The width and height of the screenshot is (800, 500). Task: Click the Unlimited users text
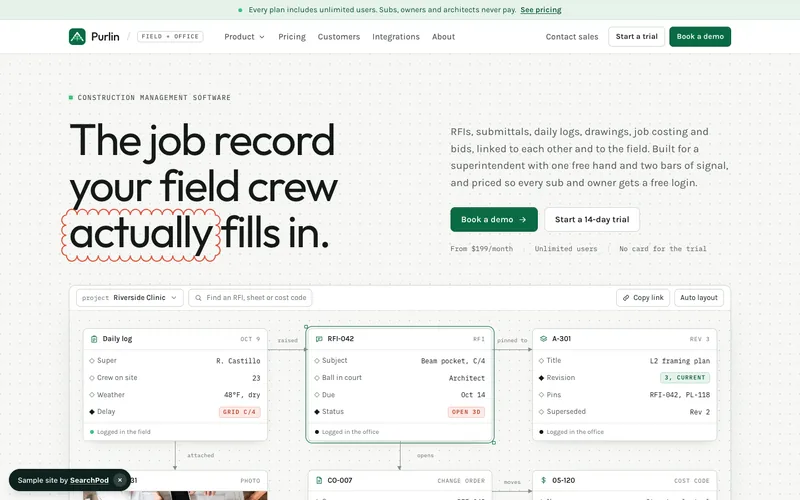pyautogui.click(x=566, y=249)
